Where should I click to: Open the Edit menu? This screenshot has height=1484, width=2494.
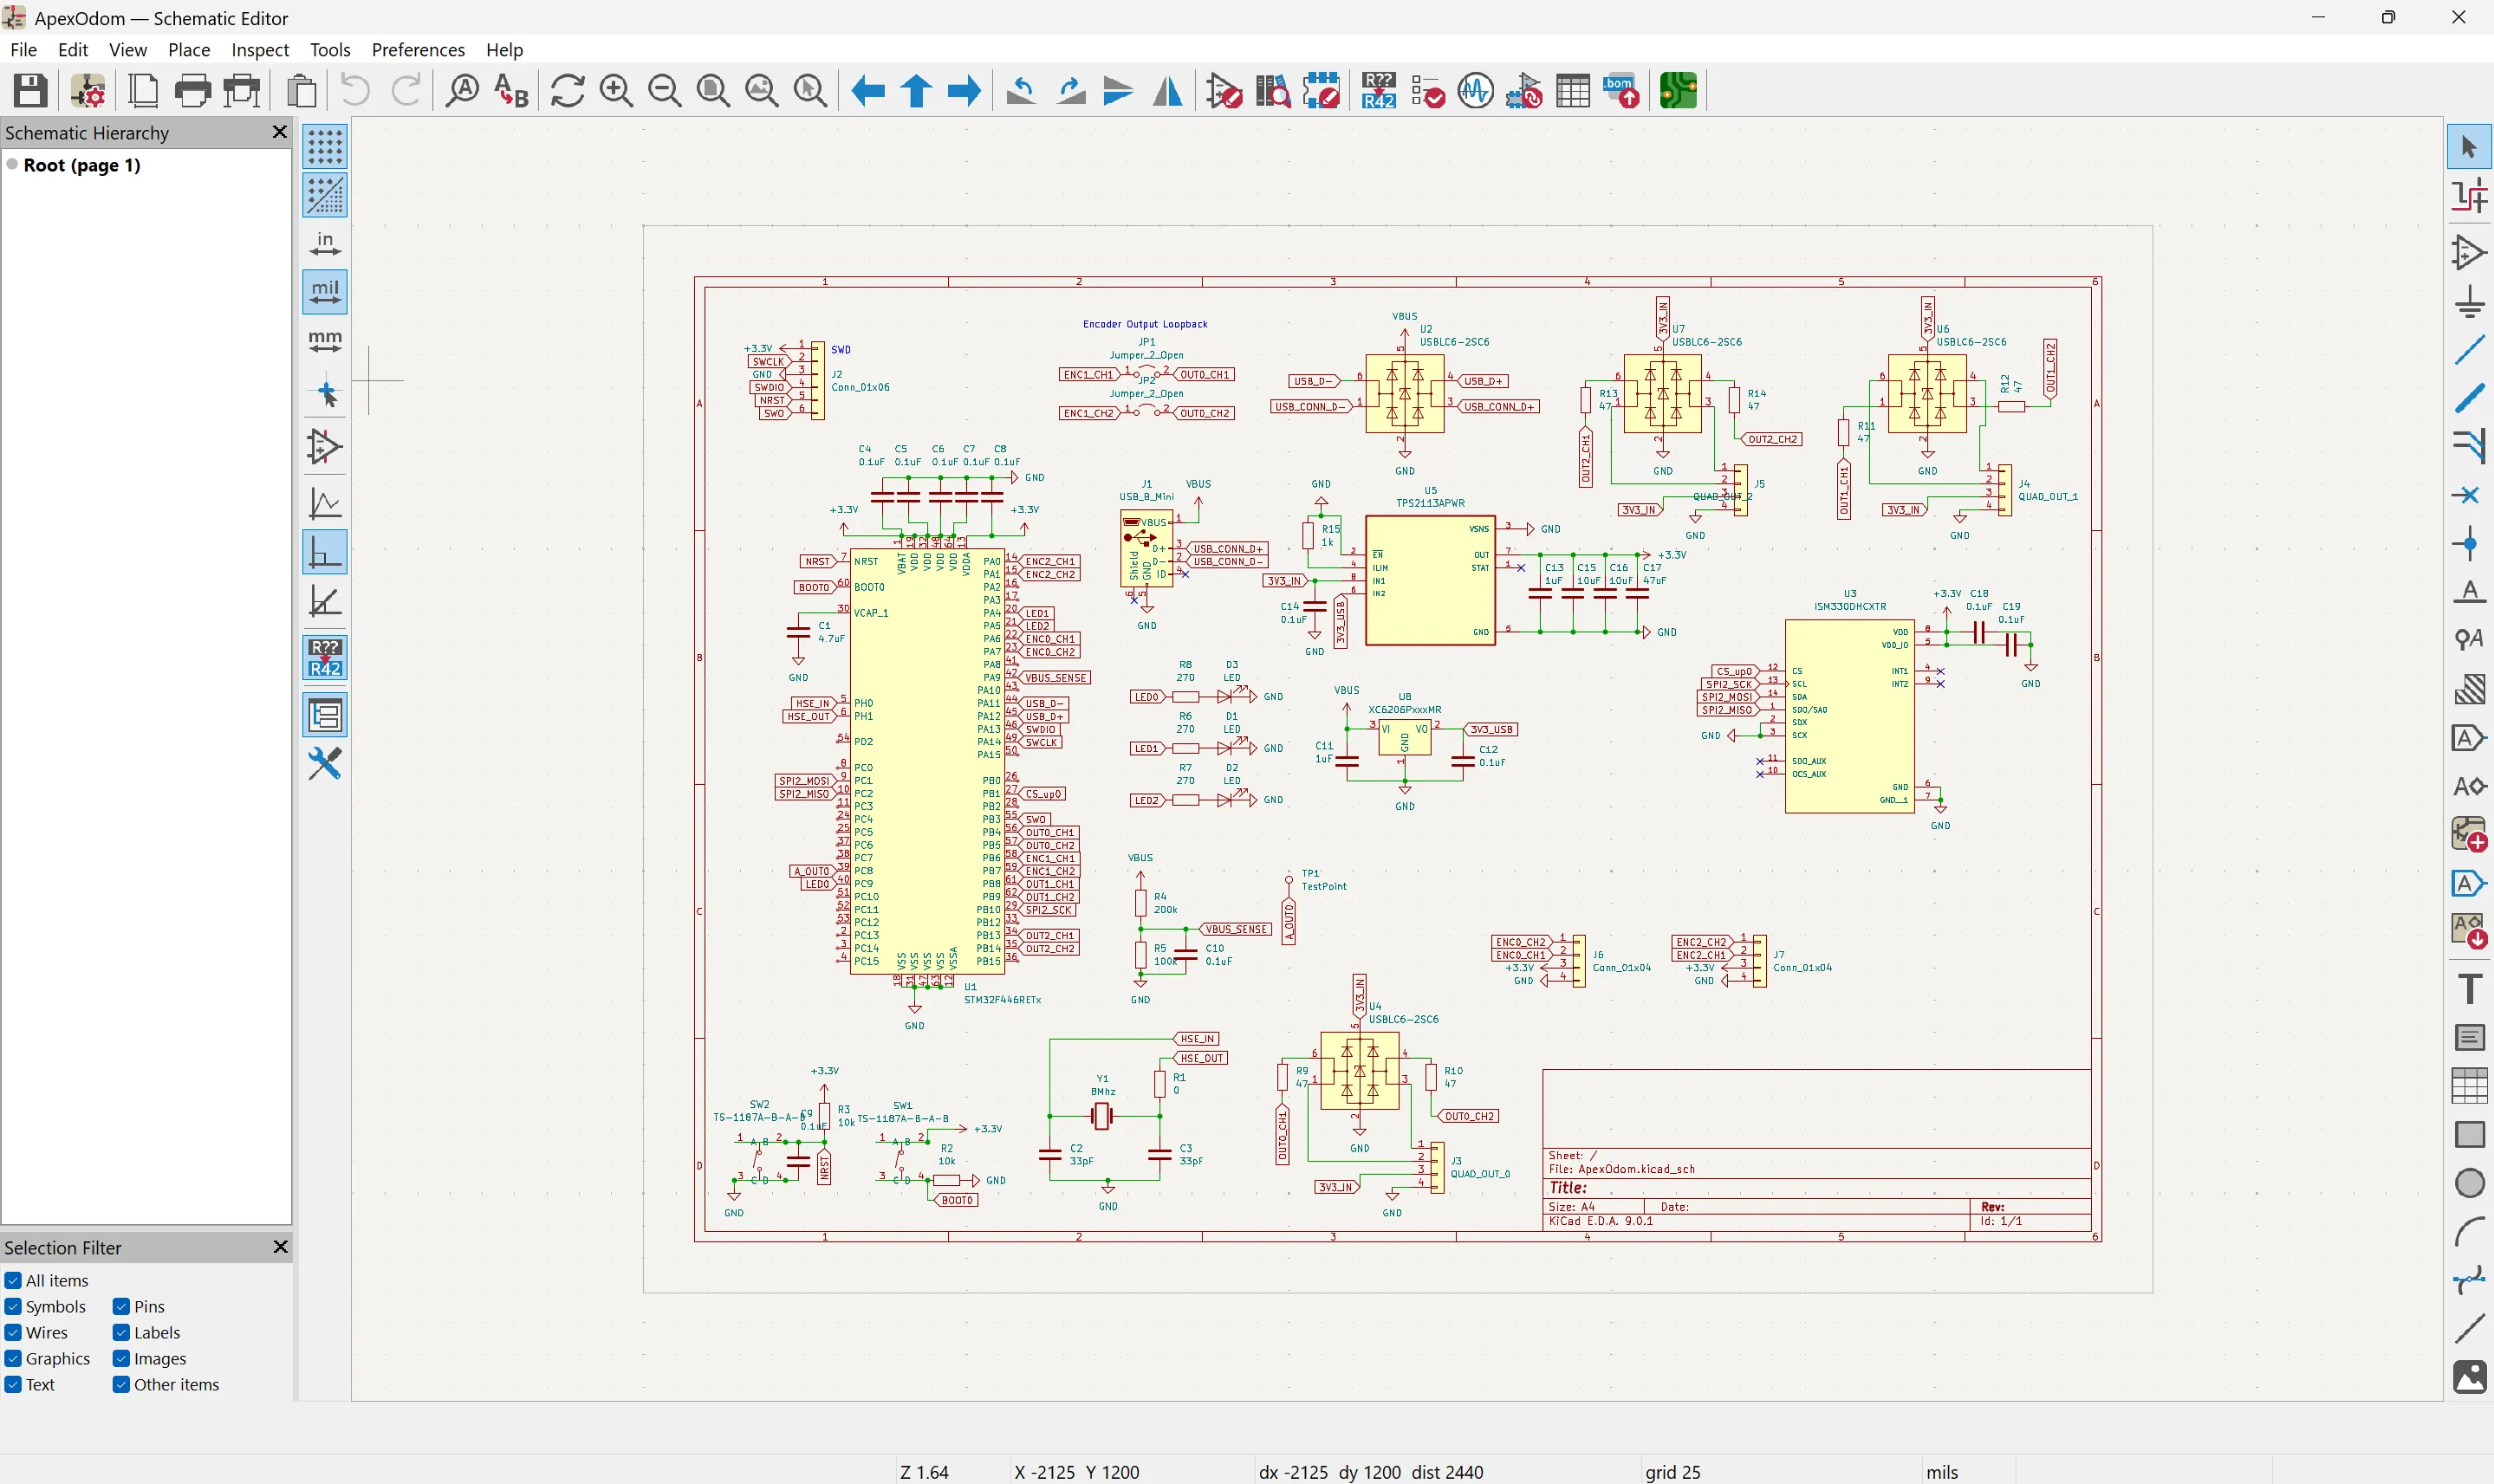coord(73,50)
